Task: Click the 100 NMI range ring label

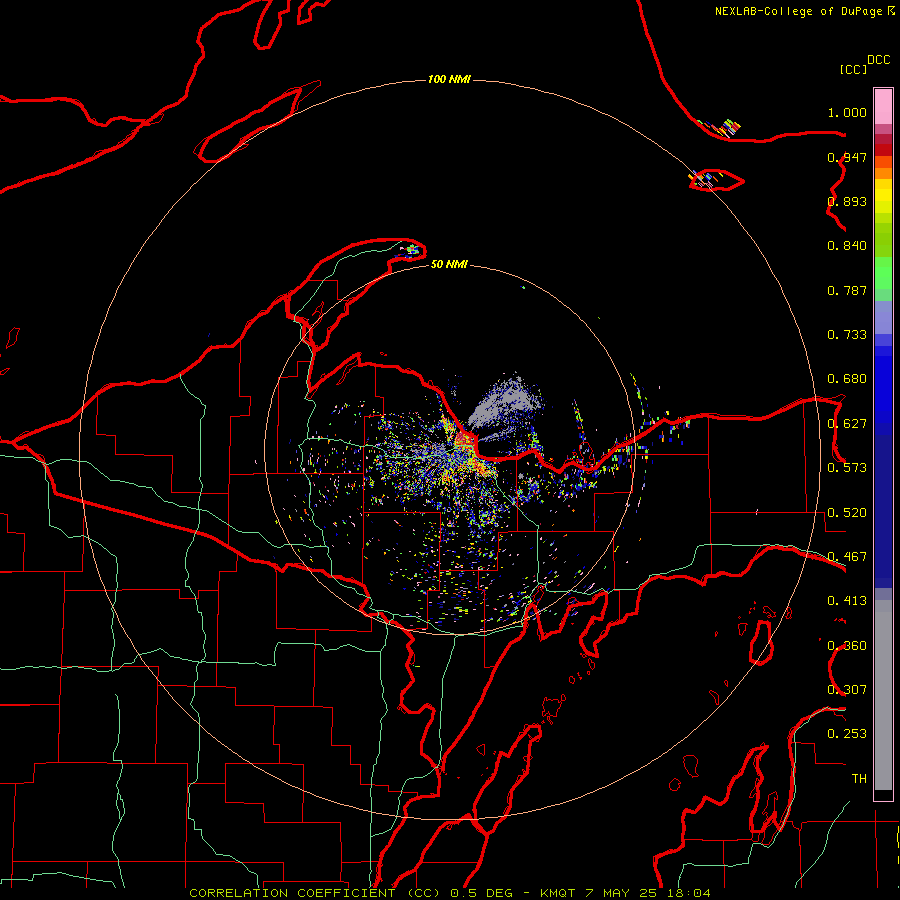Action: pyautogui.click(x=449, y=79)
